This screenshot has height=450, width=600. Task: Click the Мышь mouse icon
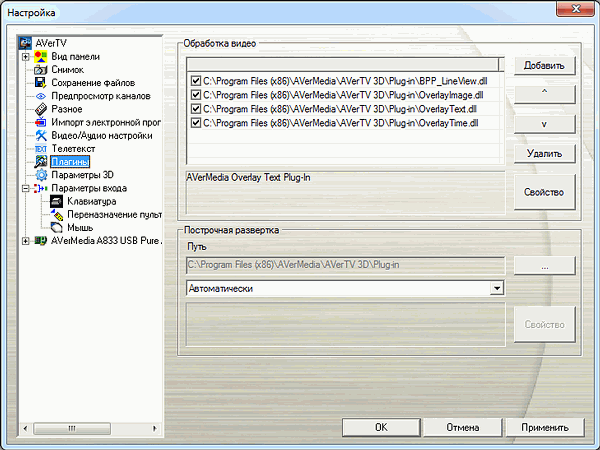pyautogui.click(x=57, y=228)
